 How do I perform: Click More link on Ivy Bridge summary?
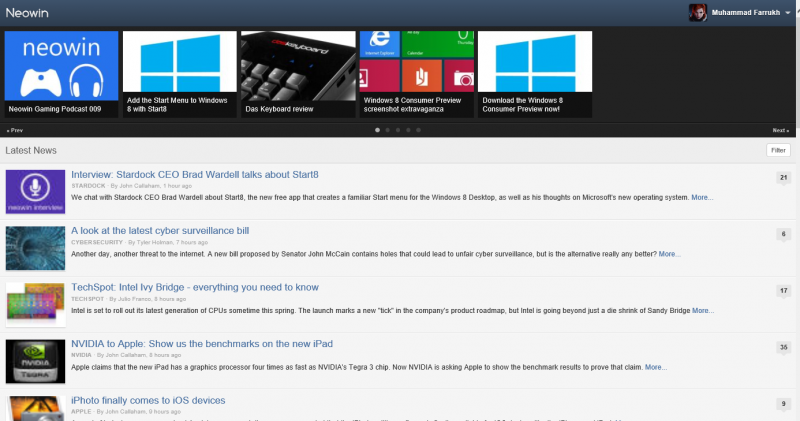click(x=703, y=311)
